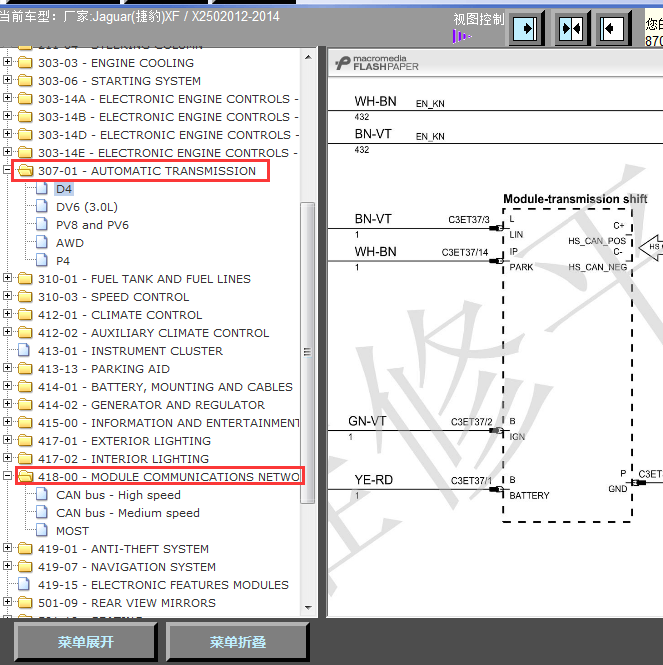Click the open 307-01 Automatic Transmission folder icon
This screenshot has height=665, width=663.
tap(25, 170)
